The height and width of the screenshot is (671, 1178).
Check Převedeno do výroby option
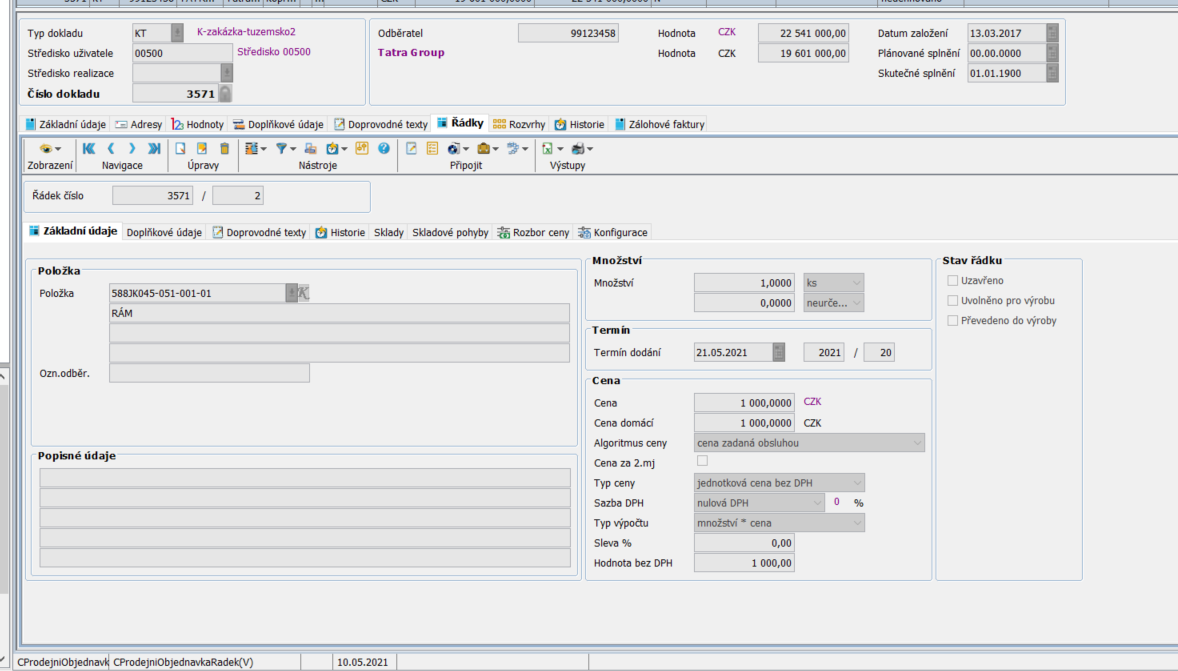coord(953,321)
